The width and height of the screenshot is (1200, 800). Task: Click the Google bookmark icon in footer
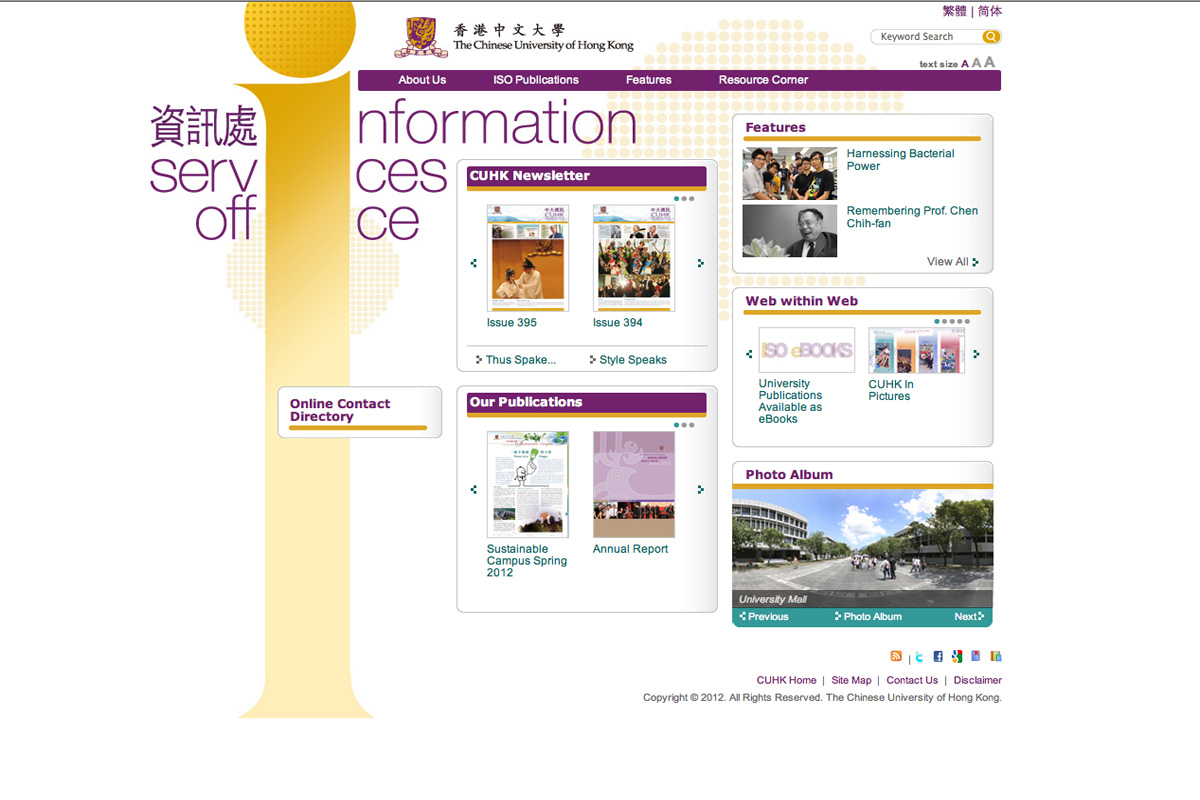[957, 656]
